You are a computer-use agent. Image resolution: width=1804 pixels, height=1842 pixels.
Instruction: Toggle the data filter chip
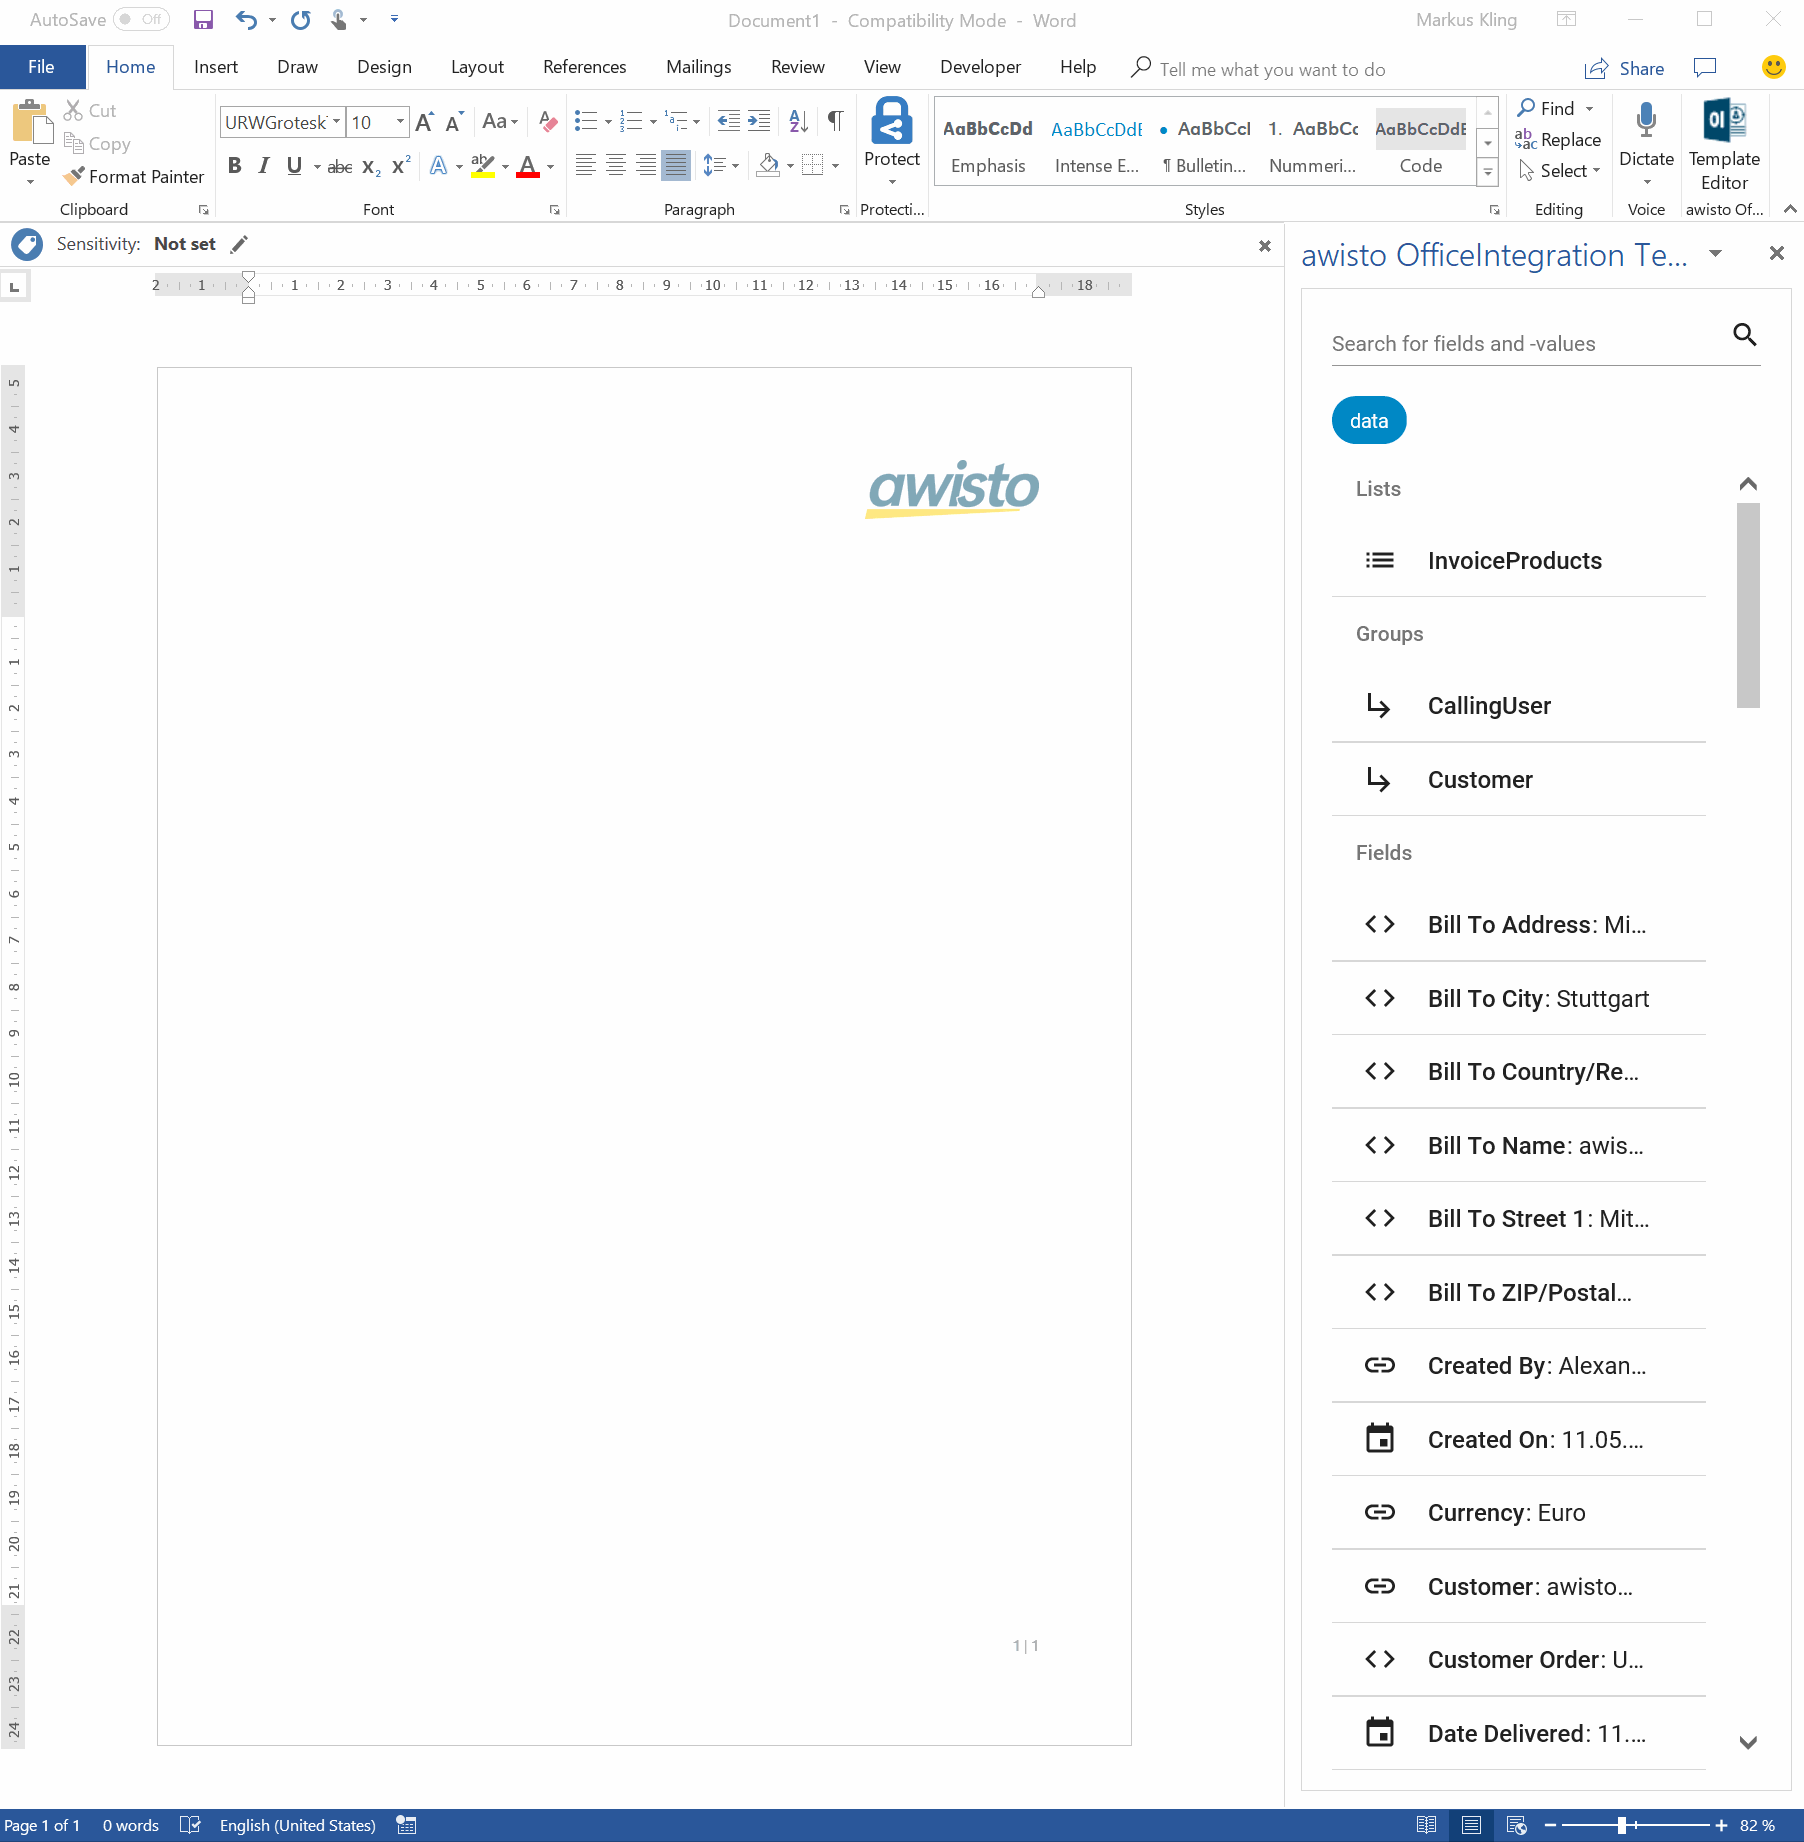point(1369,421)
